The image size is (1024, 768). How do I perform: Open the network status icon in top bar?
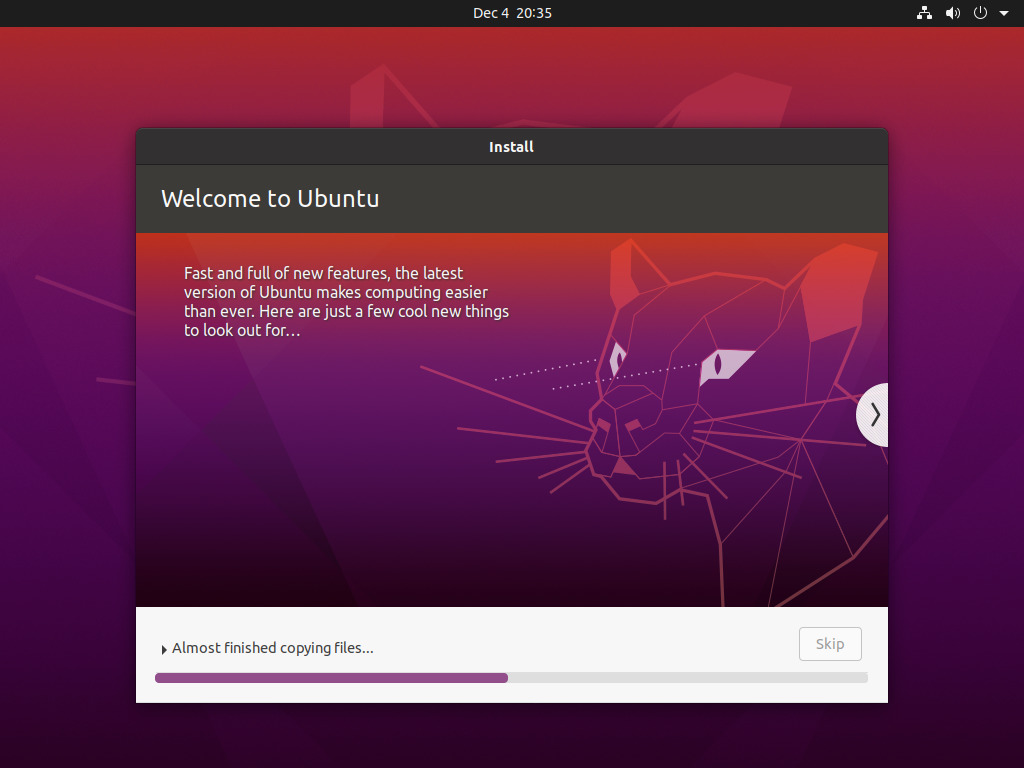(x=924, y=13)
